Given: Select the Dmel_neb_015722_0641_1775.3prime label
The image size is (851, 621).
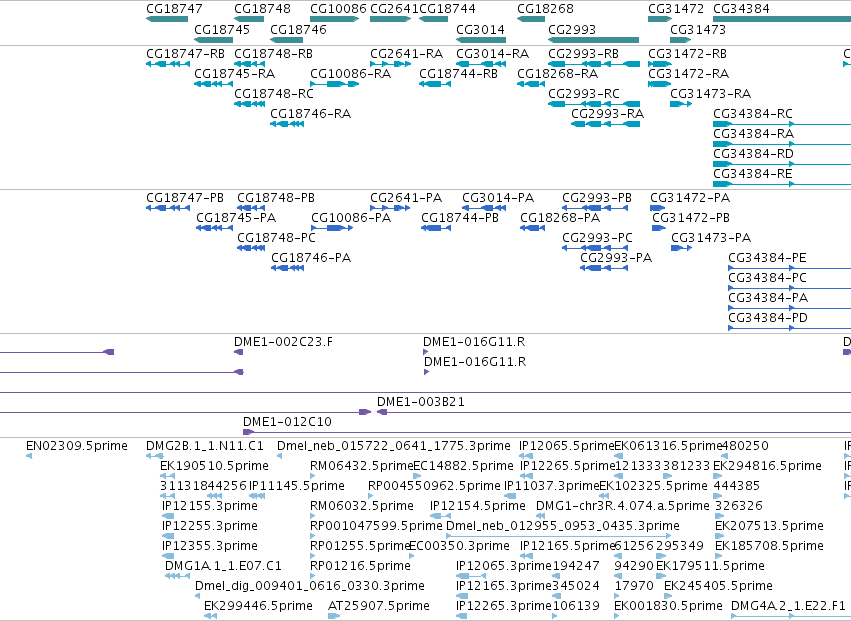Looking at the screenshot, I should [x=394, y=446].
